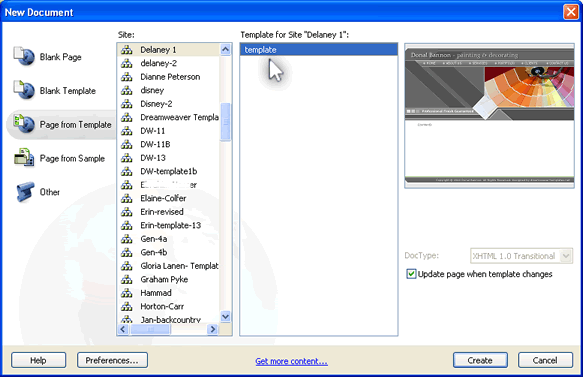Viewport: 583px width, 377px height.
Task: Select the Blank Page category icon
Action: click(x=24, y=57)
